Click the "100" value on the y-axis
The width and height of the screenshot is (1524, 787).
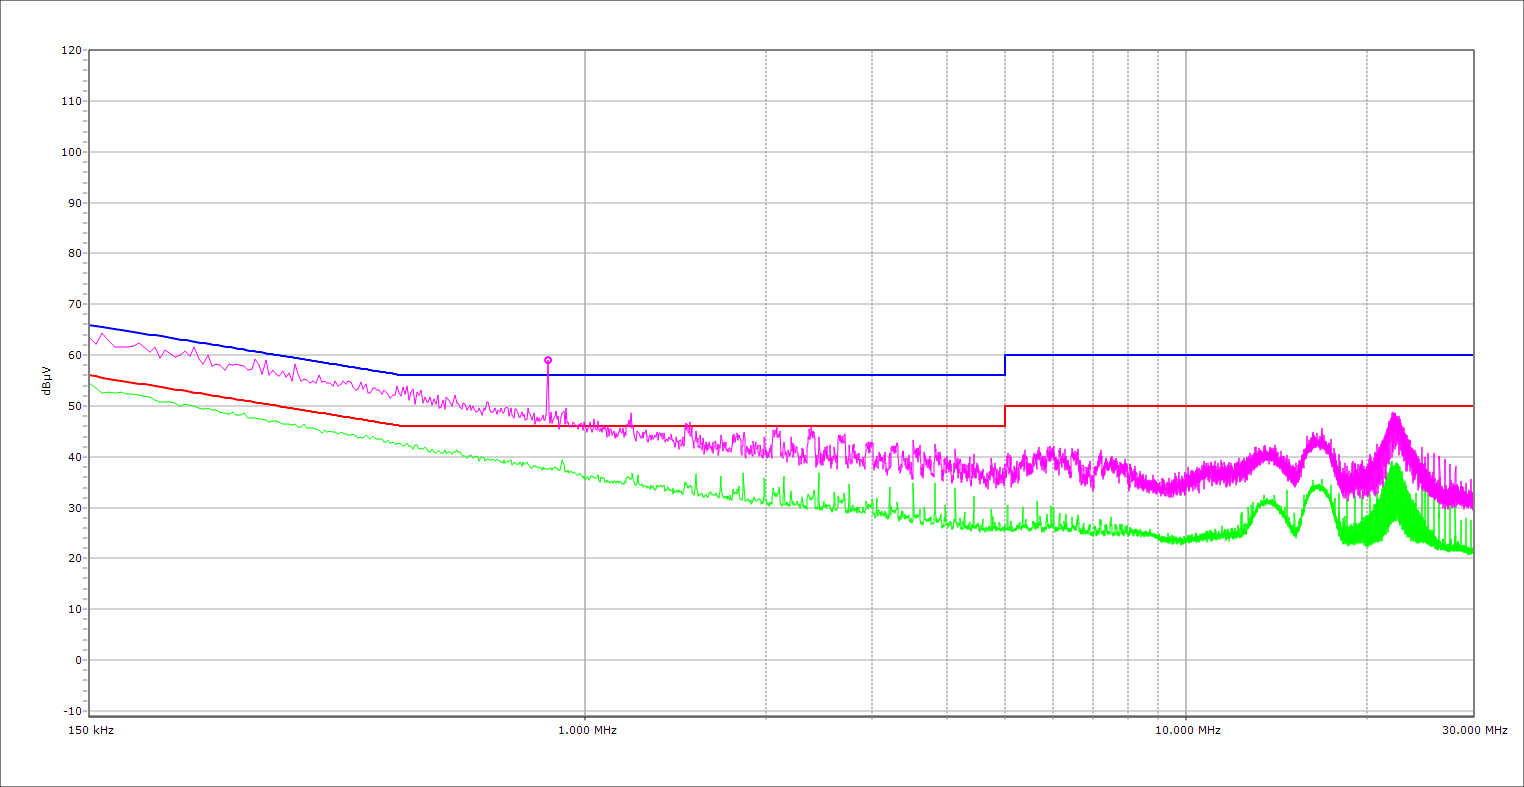click(x=71, y=152)
